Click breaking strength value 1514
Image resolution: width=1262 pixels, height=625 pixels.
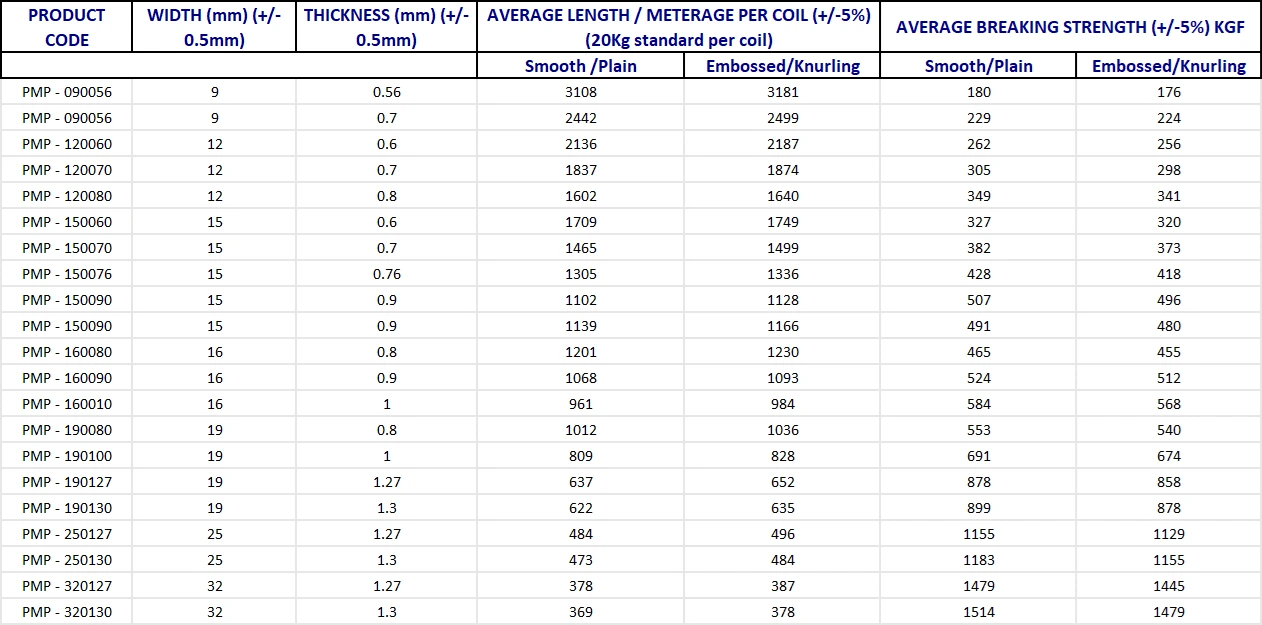click(x=979, y=612)
